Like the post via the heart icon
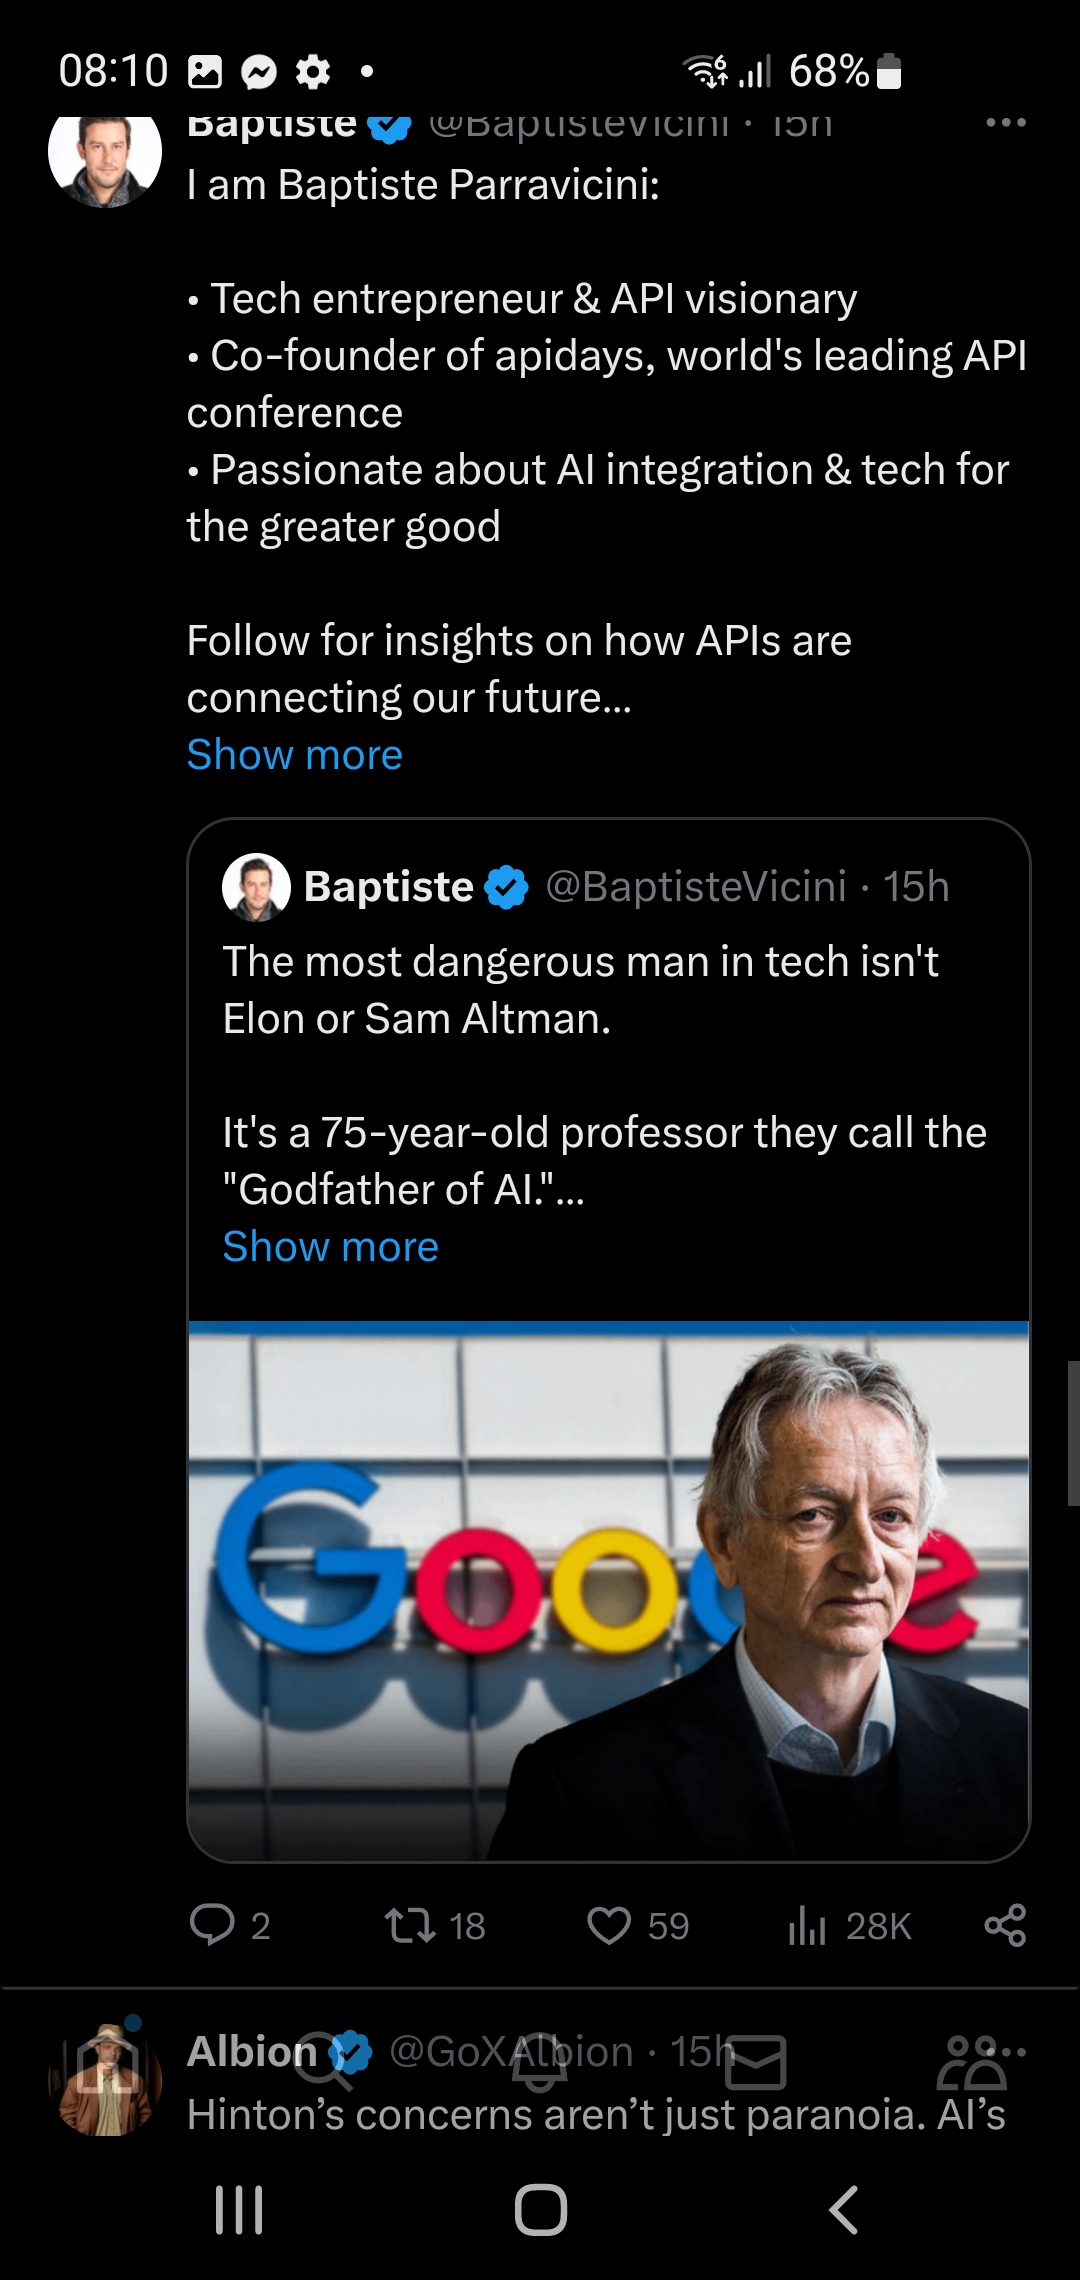This screenshot has height=2280, width=1080. tap(609, 1925)
